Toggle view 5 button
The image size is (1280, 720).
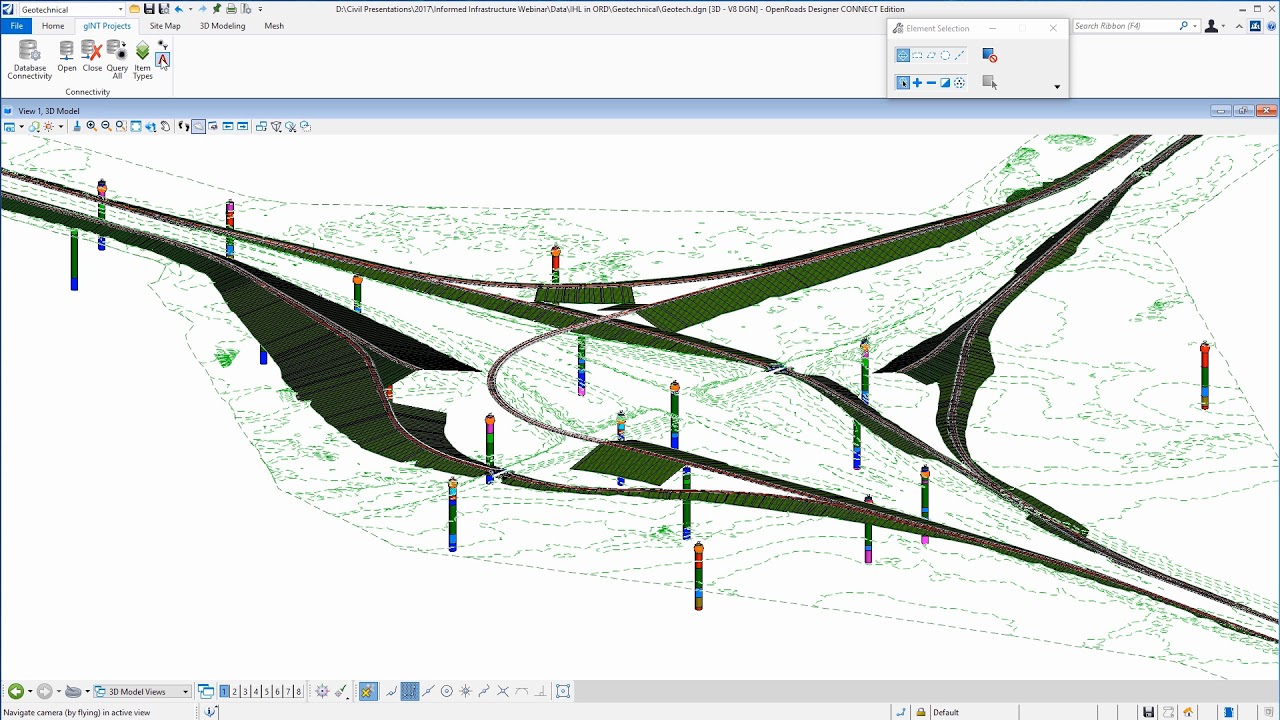266,691
